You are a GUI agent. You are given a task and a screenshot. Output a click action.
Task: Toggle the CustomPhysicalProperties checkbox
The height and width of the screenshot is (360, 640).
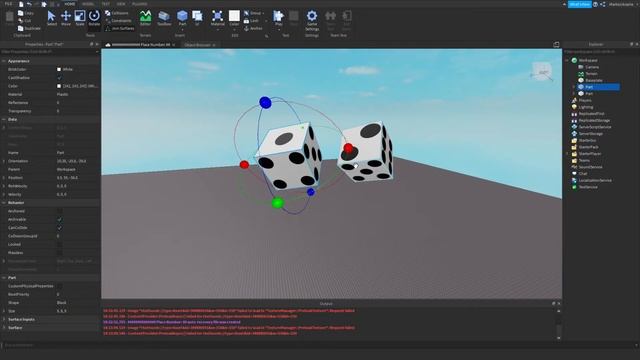pos(60,286)
